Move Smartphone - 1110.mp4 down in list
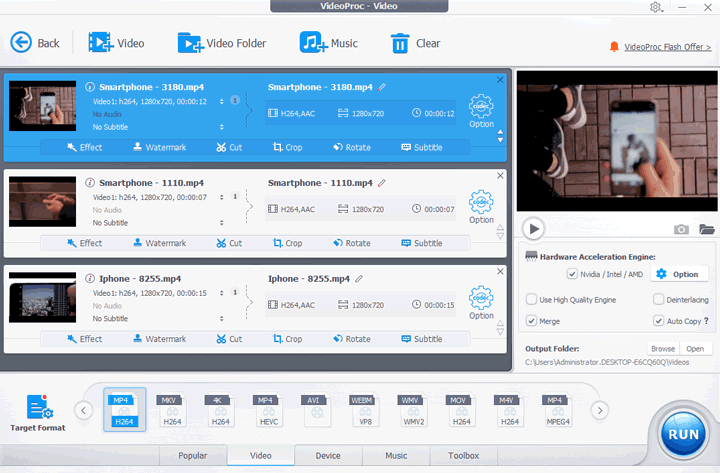The height and width of the screenshot is (473, 720). pyautogui.click(x=501, y=236)
